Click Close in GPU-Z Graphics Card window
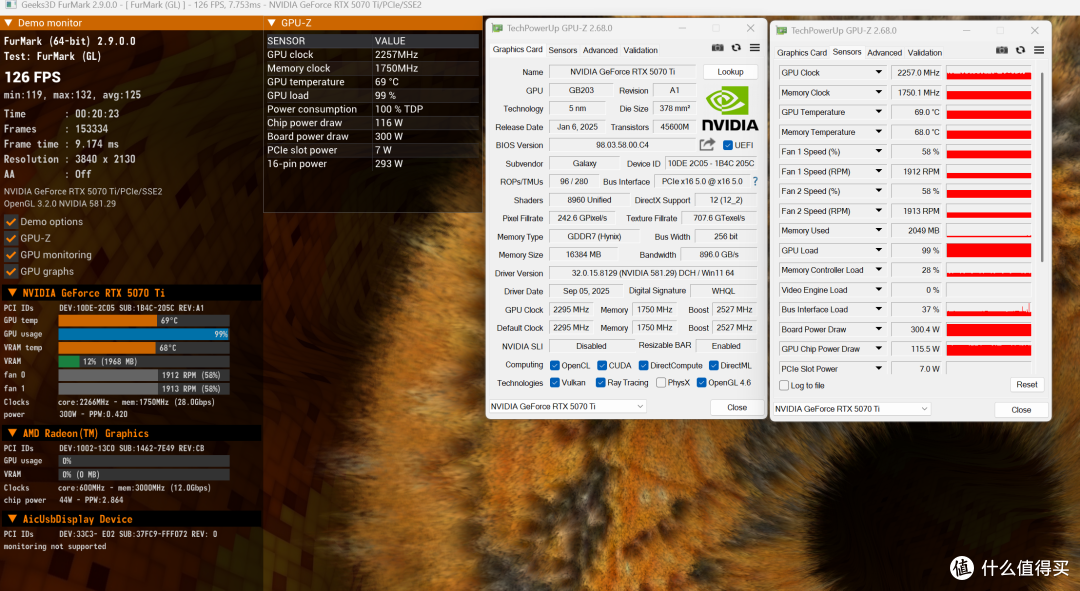This screenshot has width=1080, height=591. (737, 407)
